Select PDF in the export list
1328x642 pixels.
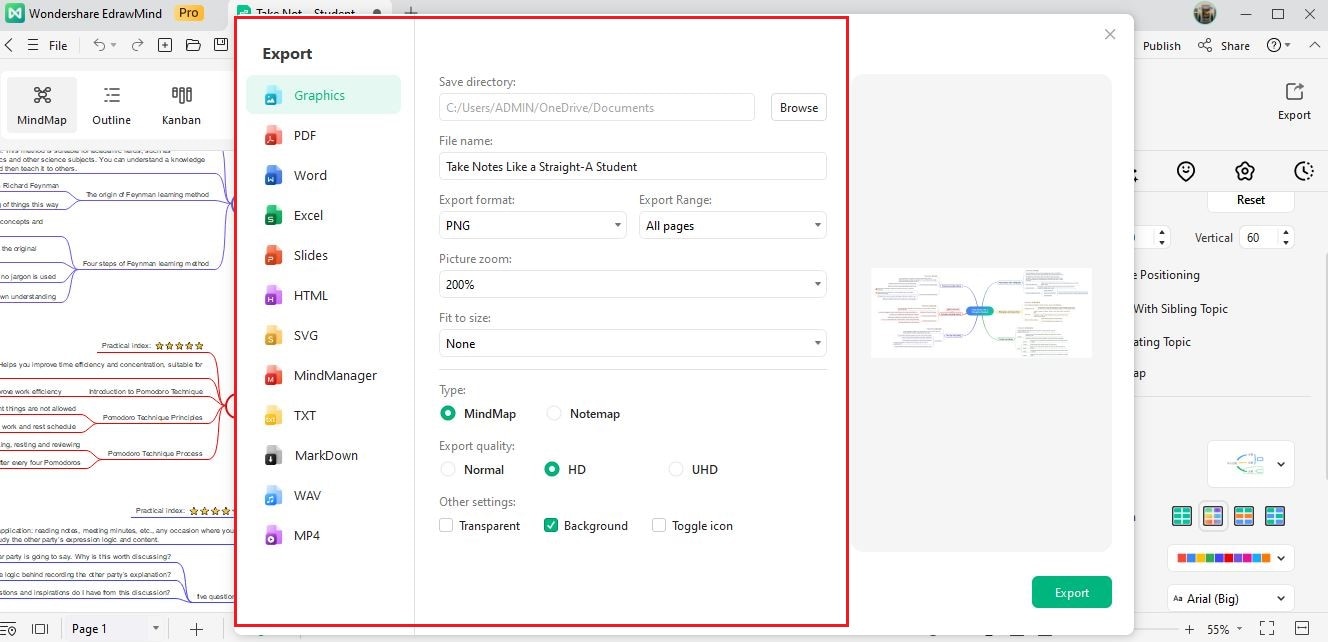(324, 135)
